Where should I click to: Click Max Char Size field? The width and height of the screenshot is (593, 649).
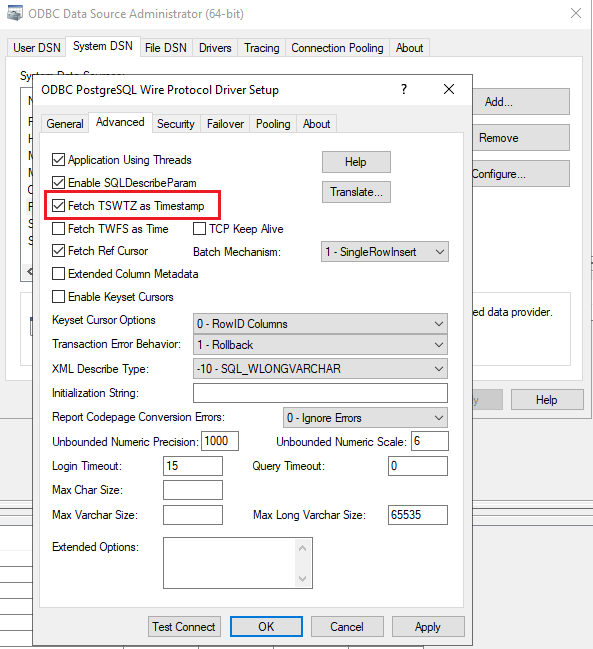(x=193, y=490)
